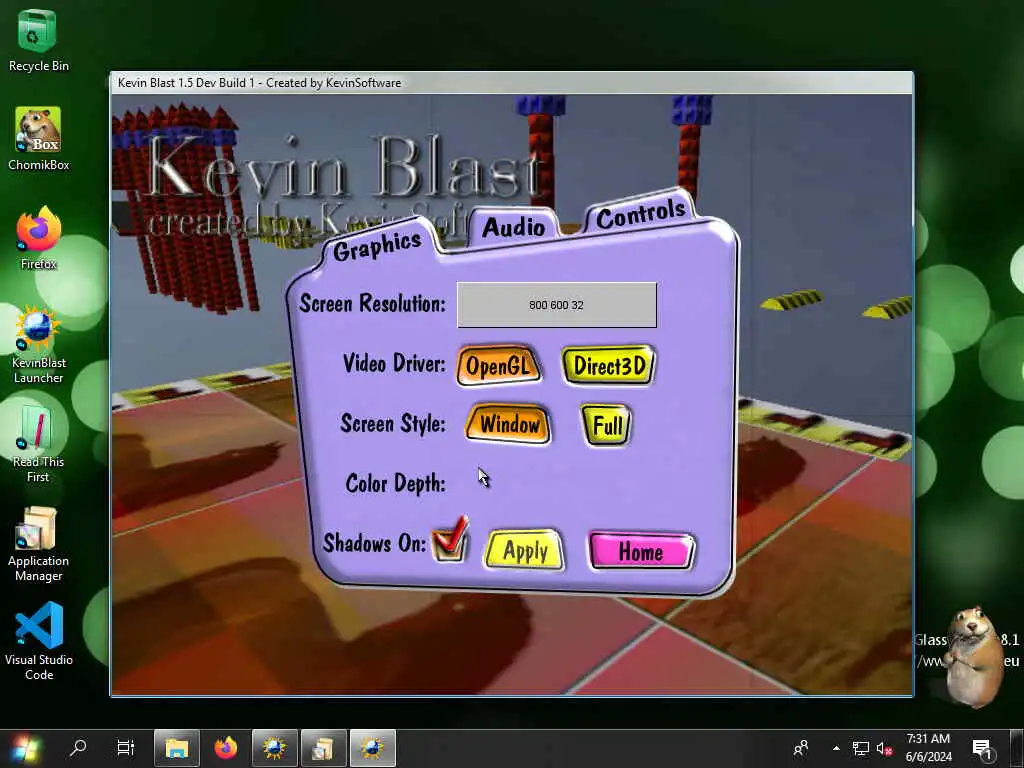Set screen style to Window
Image resolution: width=1024 pixels, height=768 pixels.
click(x=508, y=424)
